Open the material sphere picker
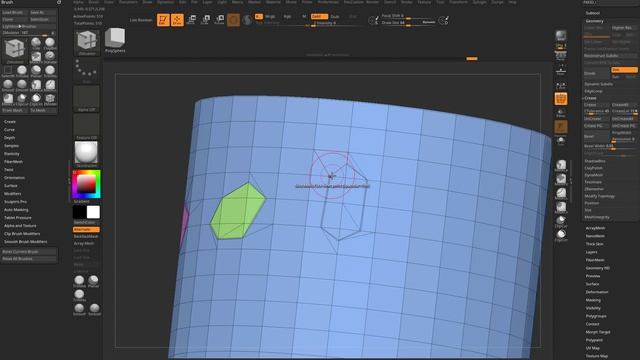 coord(86,154)
